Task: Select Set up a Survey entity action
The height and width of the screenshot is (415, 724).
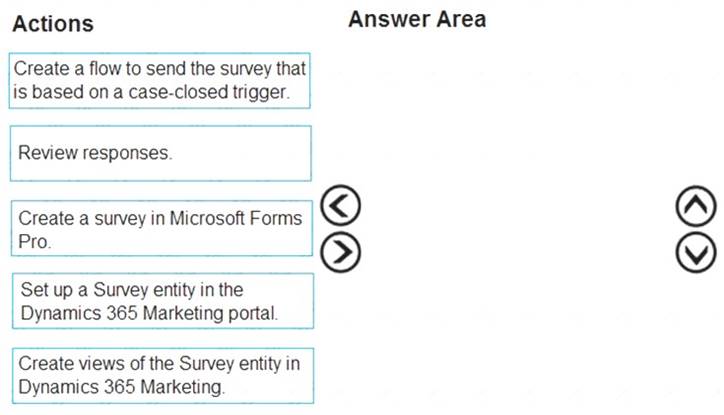Action: (163, 301)
